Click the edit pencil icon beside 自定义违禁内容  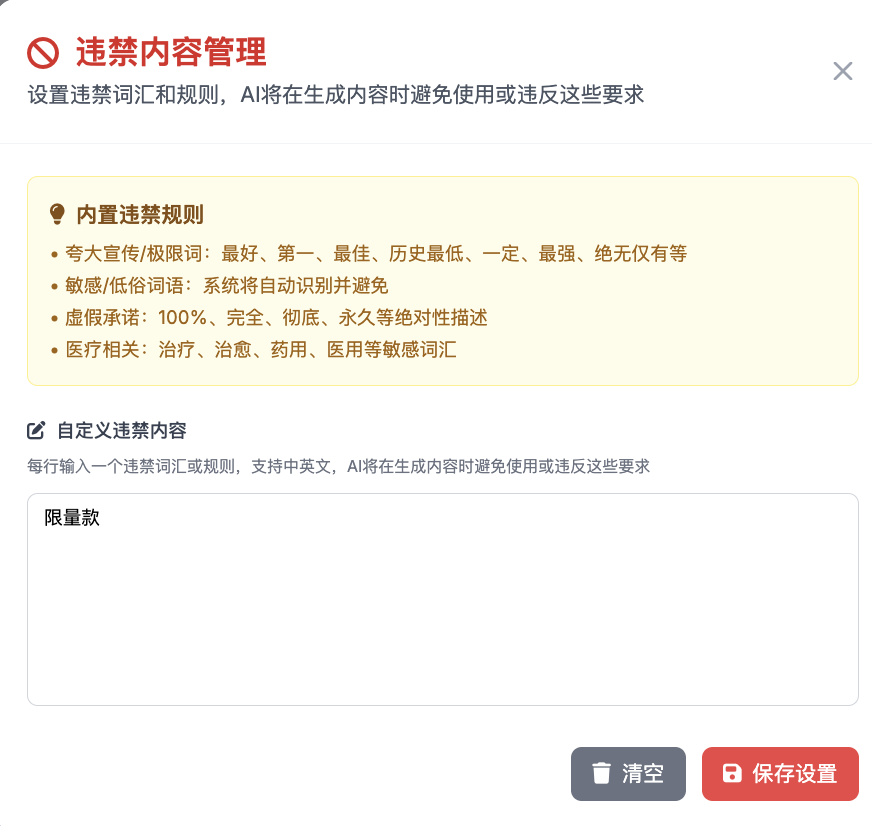[36, 431]
